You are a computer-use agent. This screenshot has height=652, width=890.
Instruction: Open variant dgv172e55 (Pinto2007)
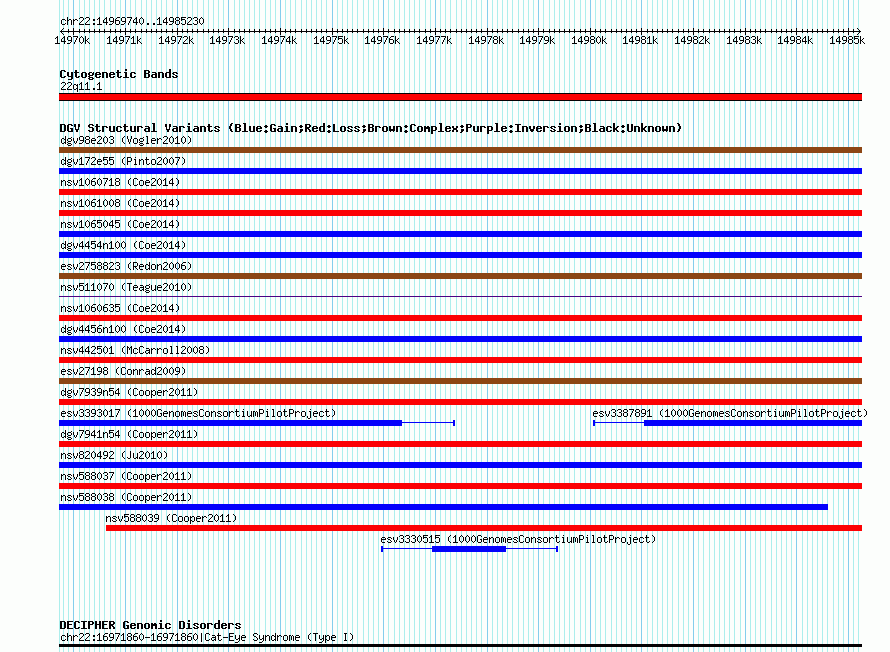123,161
